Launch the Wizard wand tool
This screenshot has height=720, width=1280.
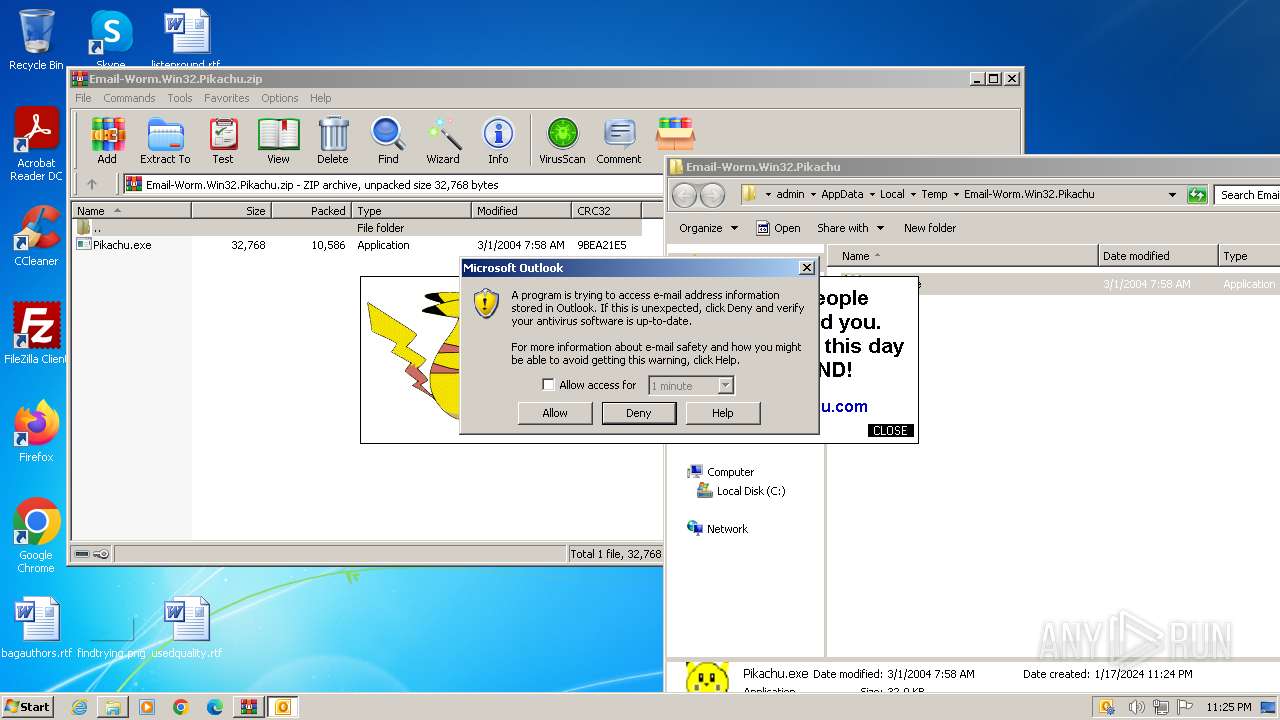(443, 141)
